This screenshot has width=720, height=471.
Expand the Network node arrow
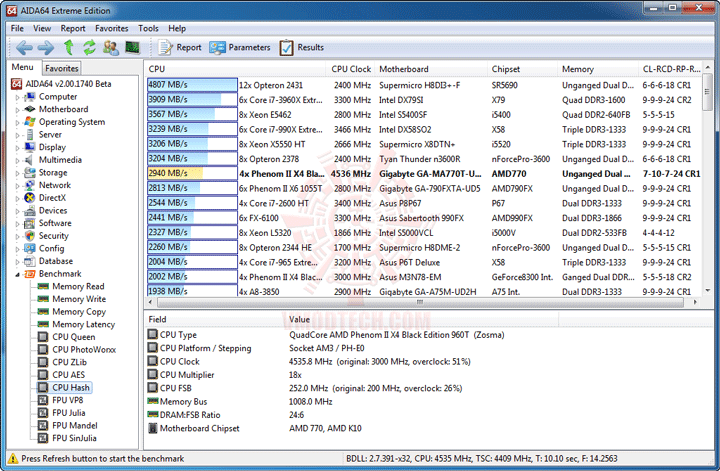pos(17,185)
